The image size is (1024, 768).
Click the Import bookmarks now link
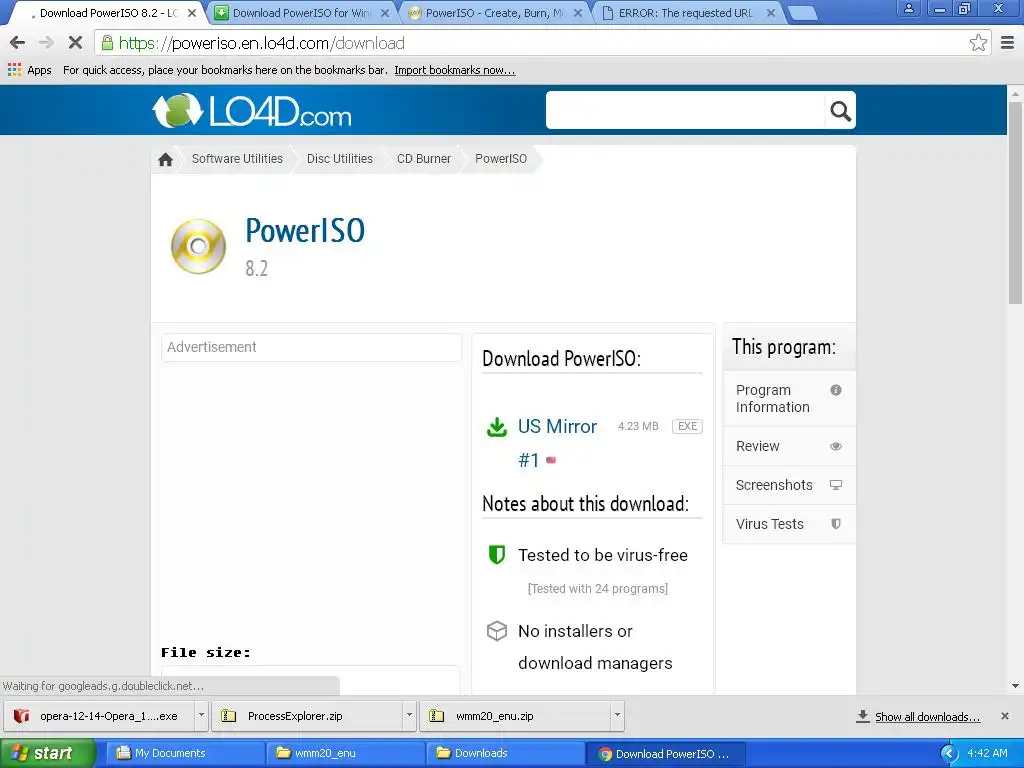(455, 70)
